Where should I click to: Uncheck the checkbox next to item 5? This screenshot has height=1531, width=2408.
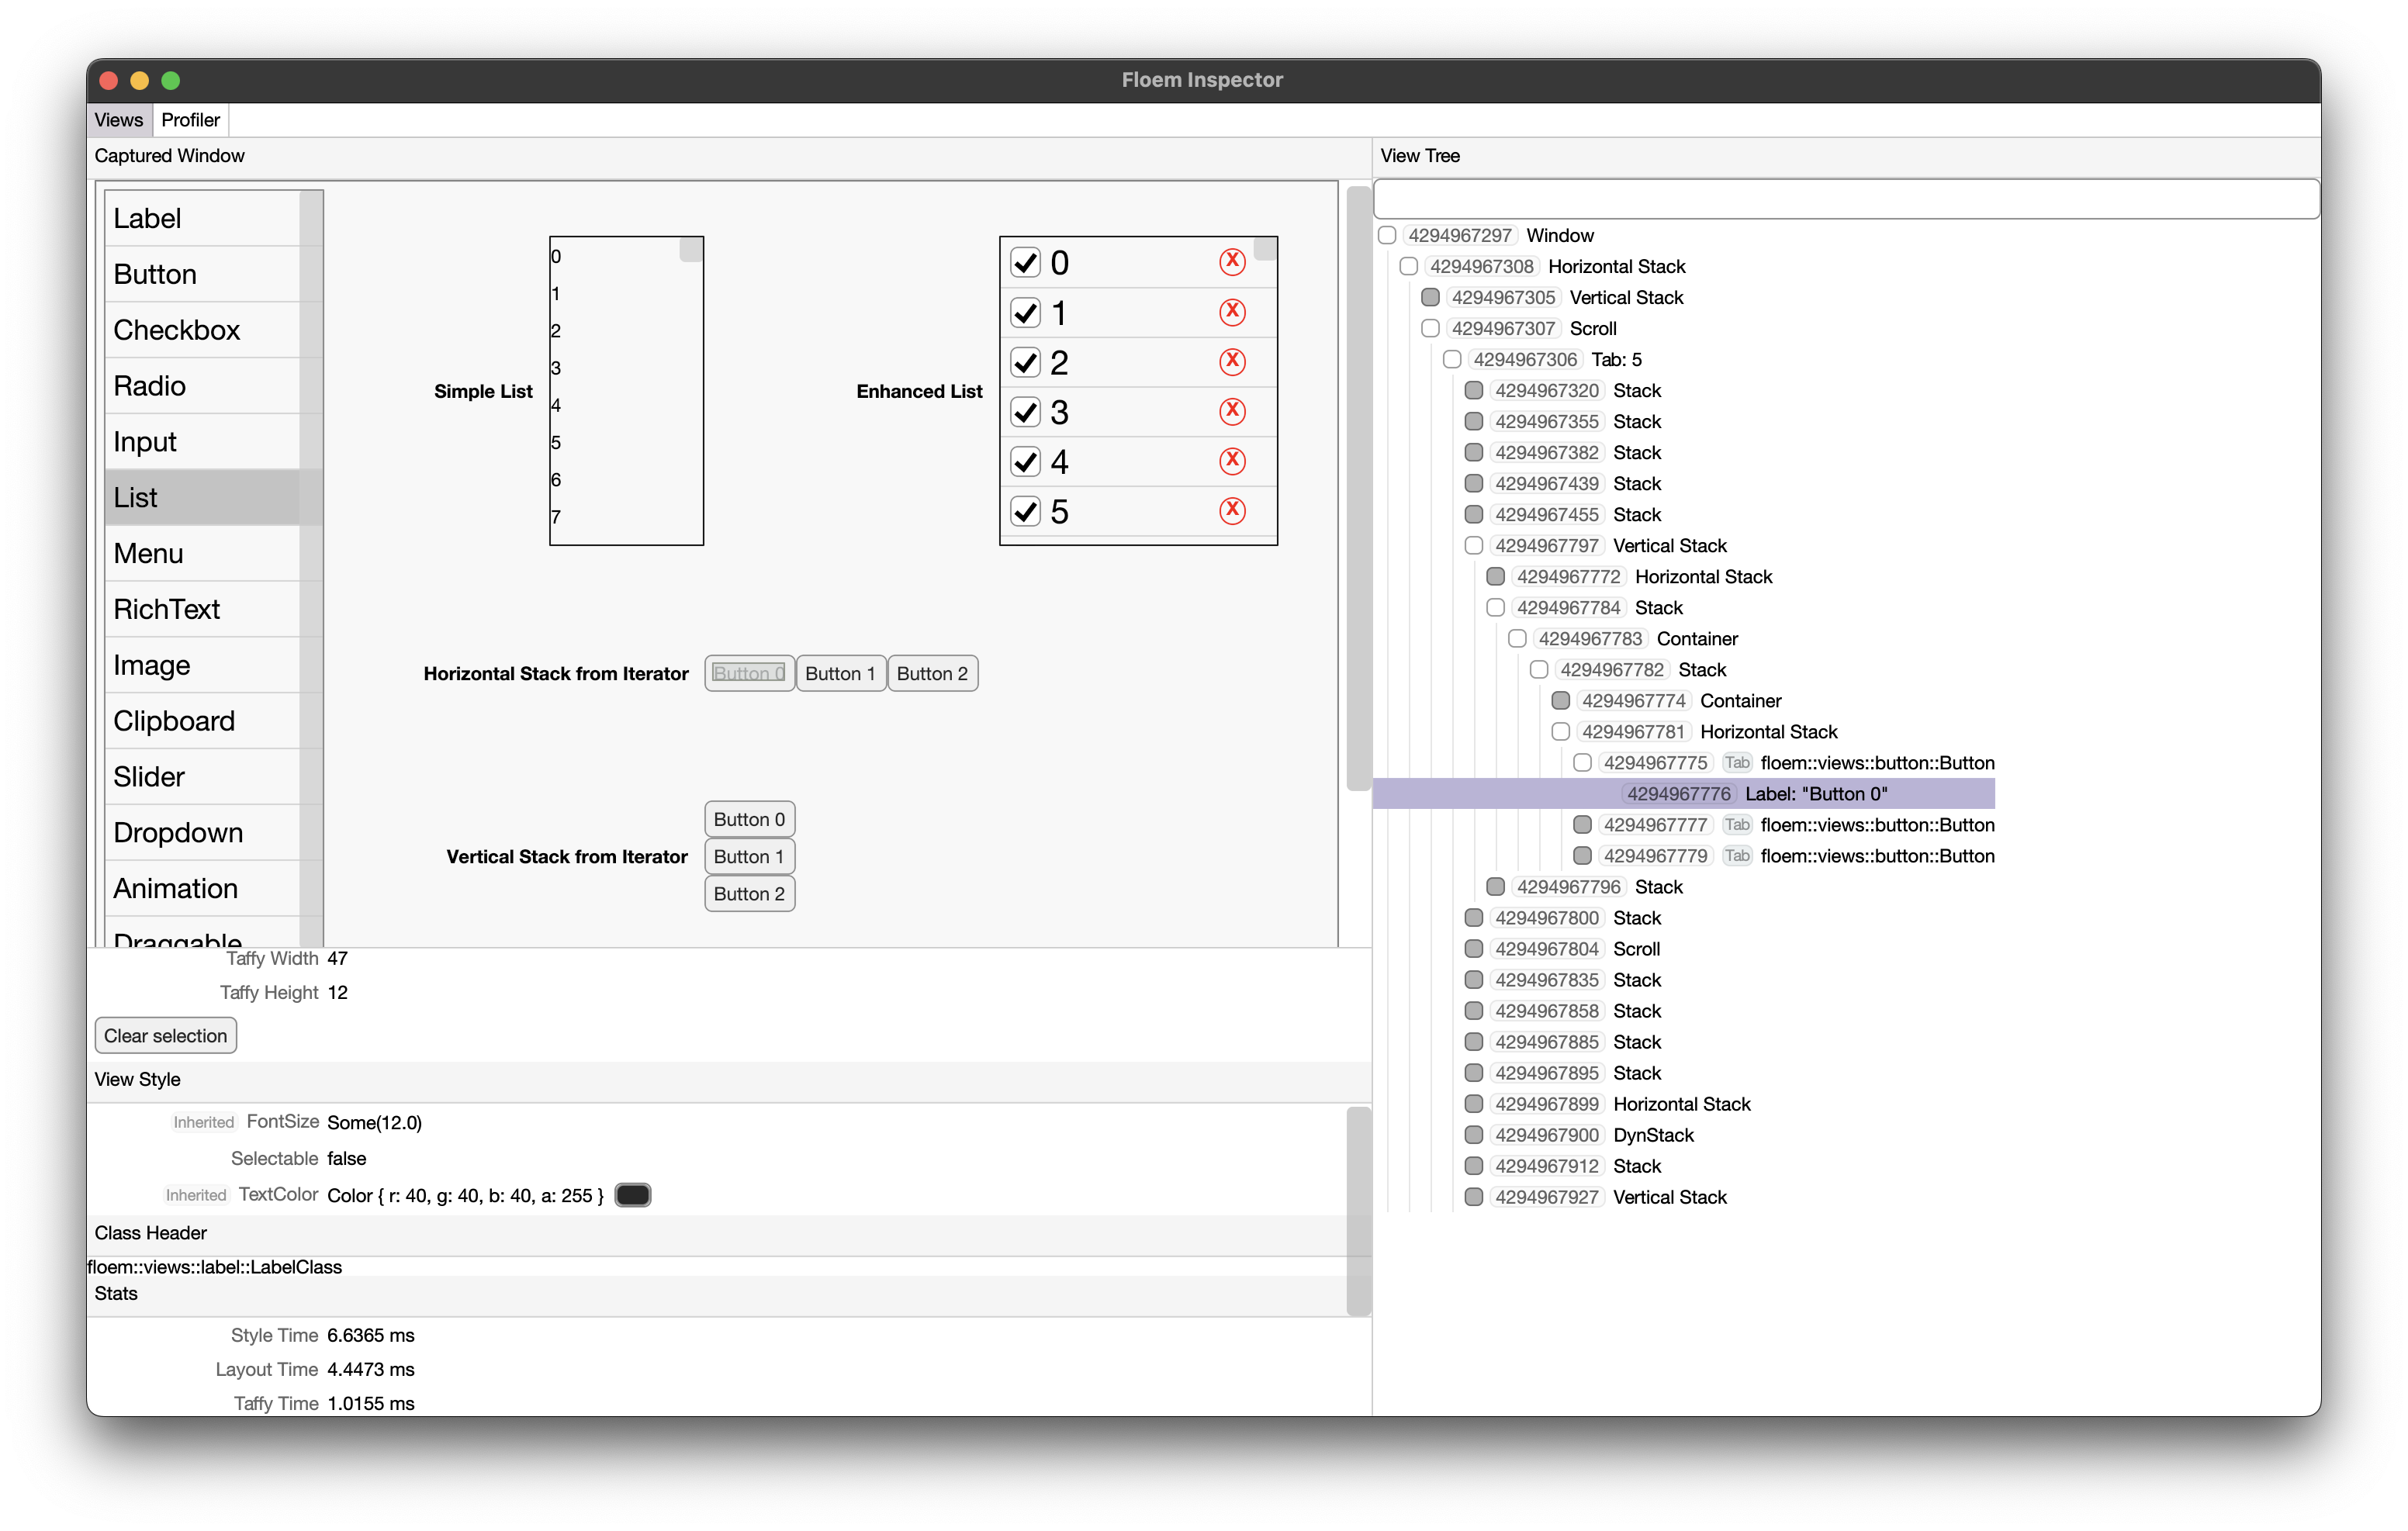[x=1025, y=511]
